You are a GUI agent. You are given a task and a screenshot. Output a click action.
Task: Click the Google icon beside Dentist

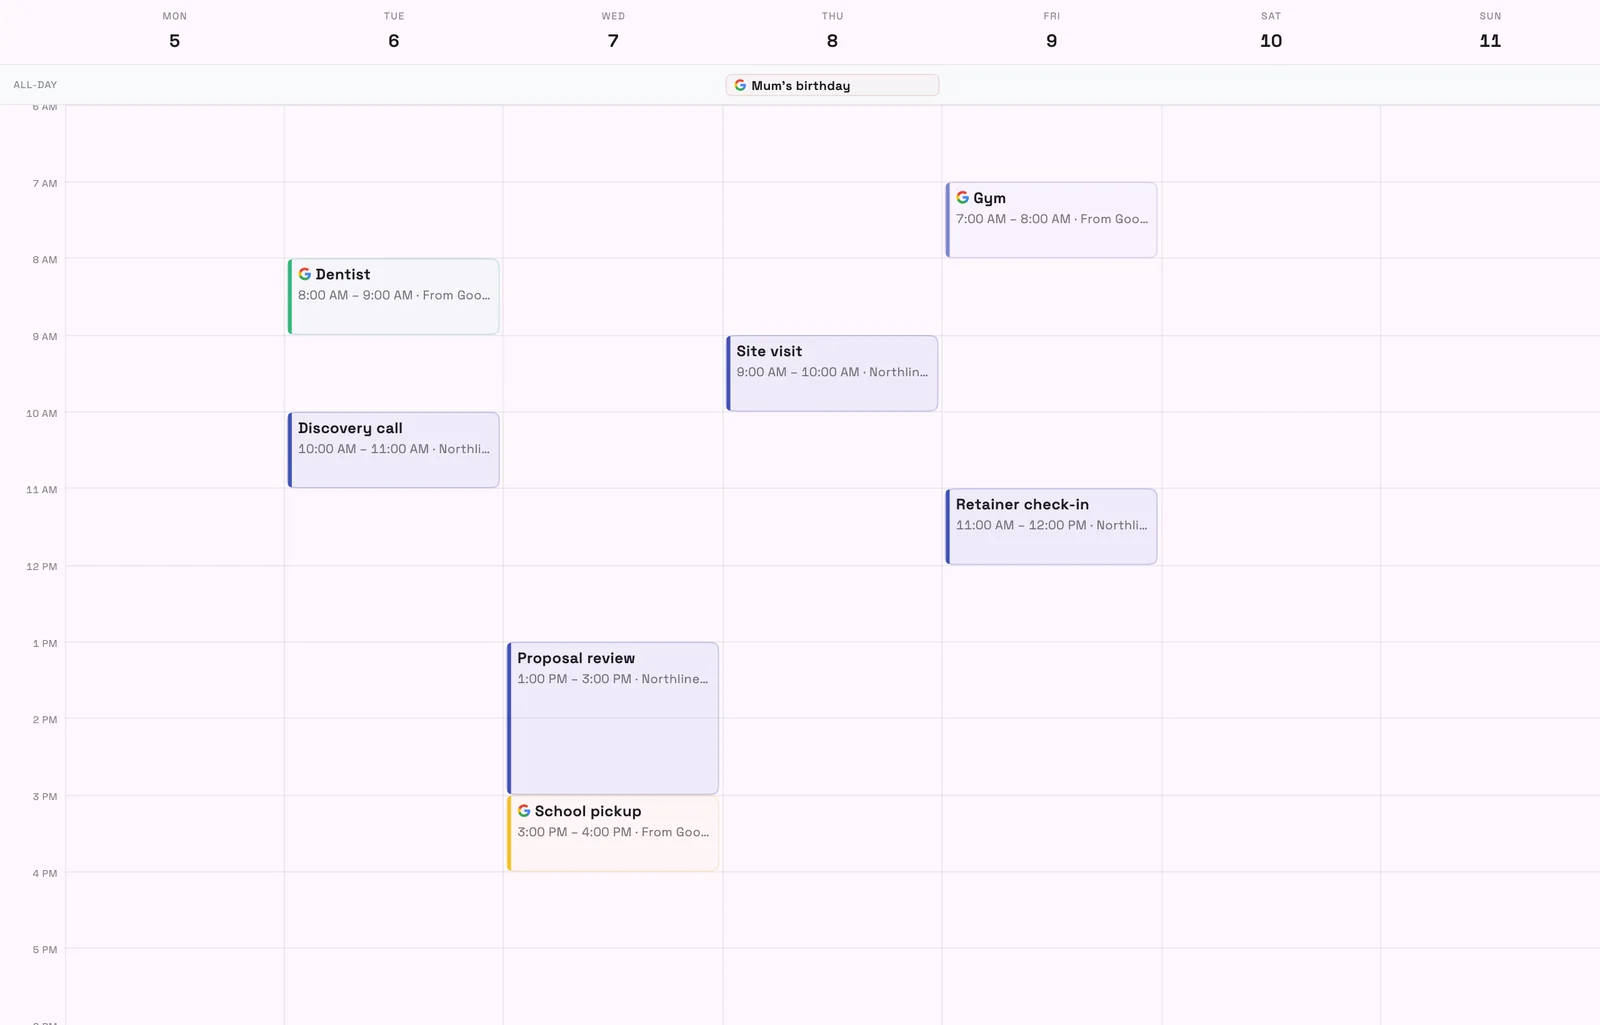click(305, 274)
